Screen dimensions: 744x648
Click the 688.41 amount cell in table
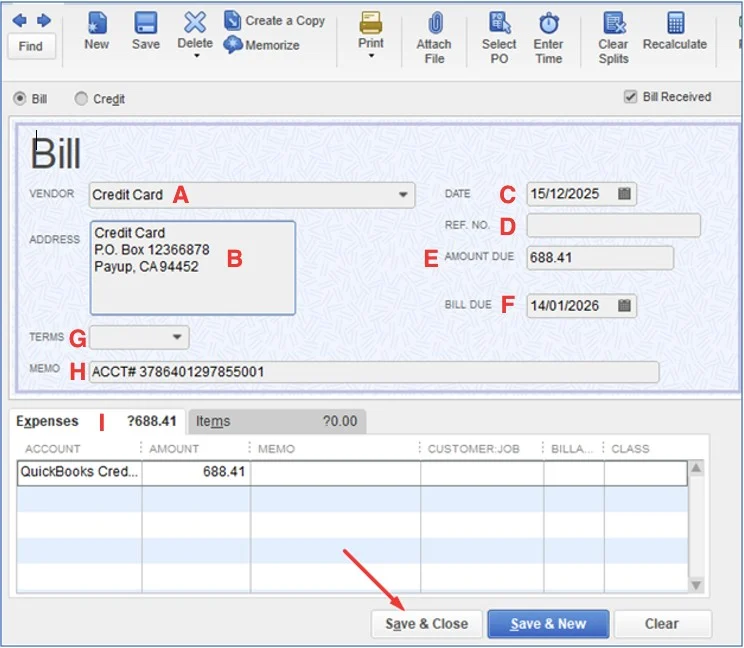[x=196, y=472]
